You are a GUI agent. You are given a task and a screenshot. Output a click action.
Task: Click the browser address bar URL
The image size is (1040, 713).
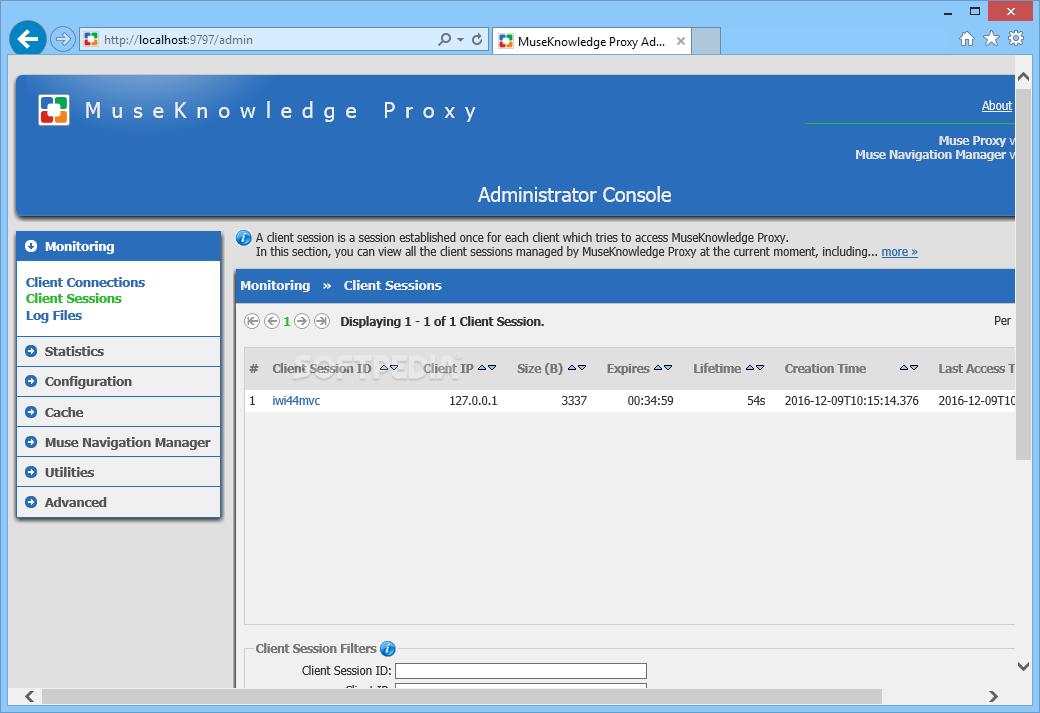coord(178,40)
